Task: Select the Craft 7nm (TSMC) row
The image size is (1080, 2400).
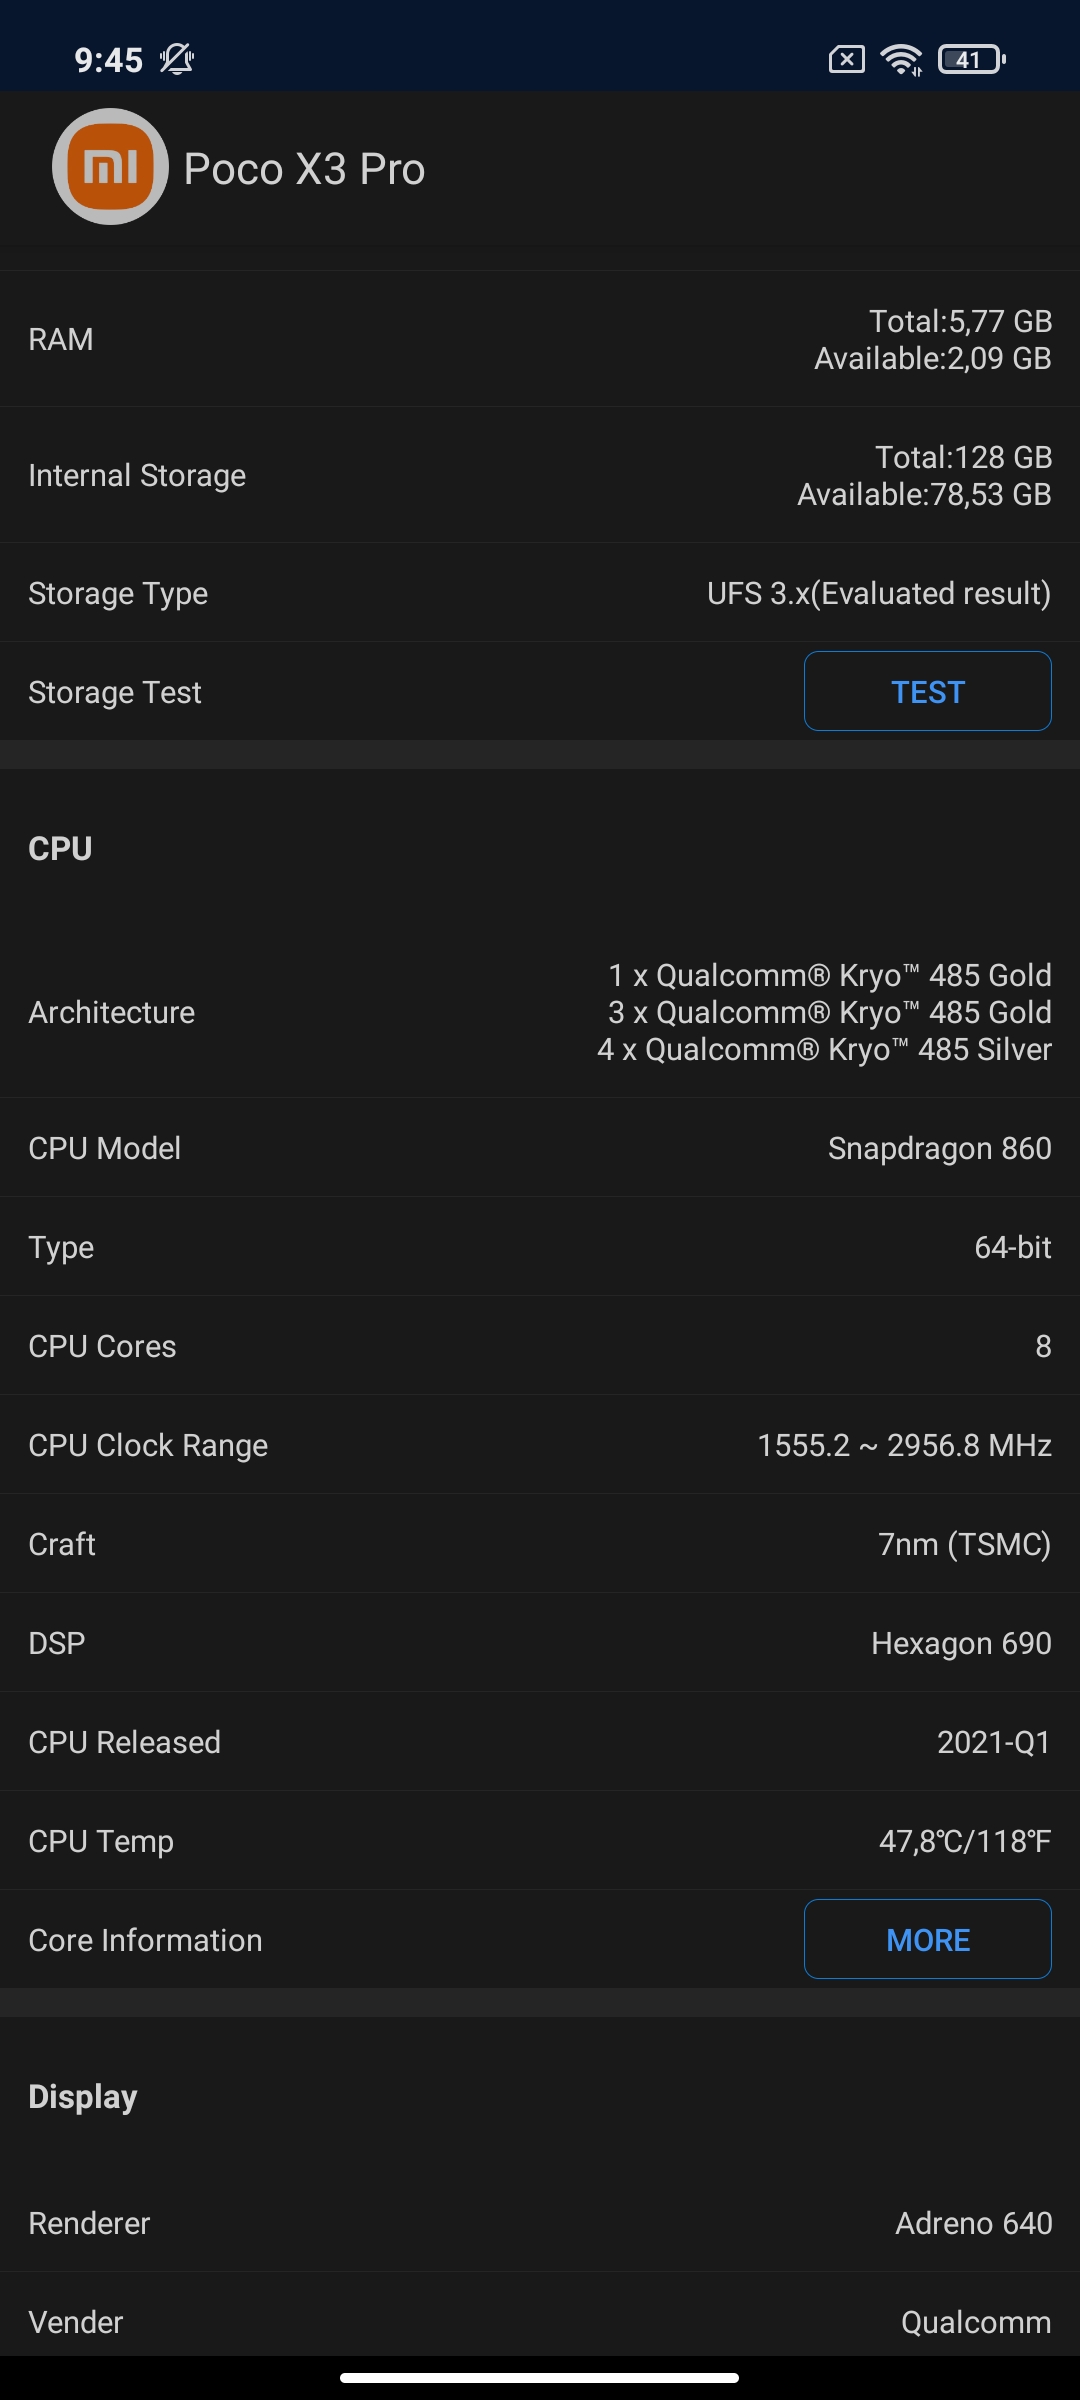Action: pos(540,1544)
